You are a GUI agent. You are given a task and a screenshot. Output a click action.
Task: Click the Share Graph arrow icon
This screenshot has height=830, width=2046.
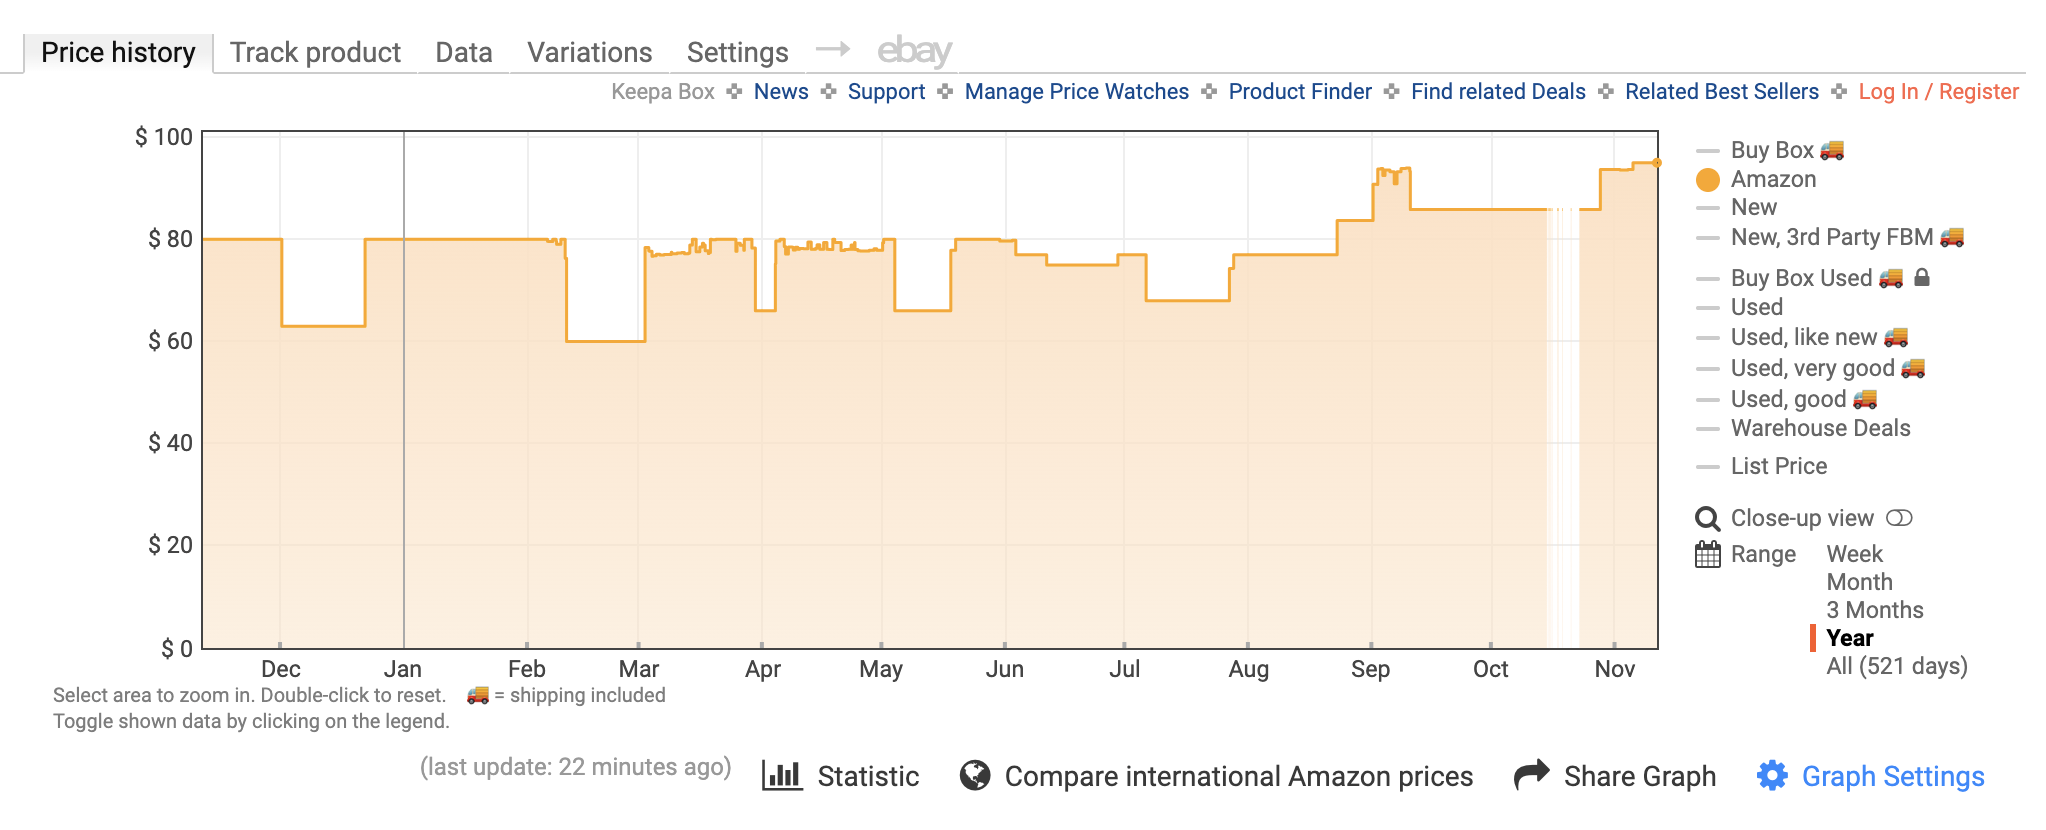point(1530,774)
